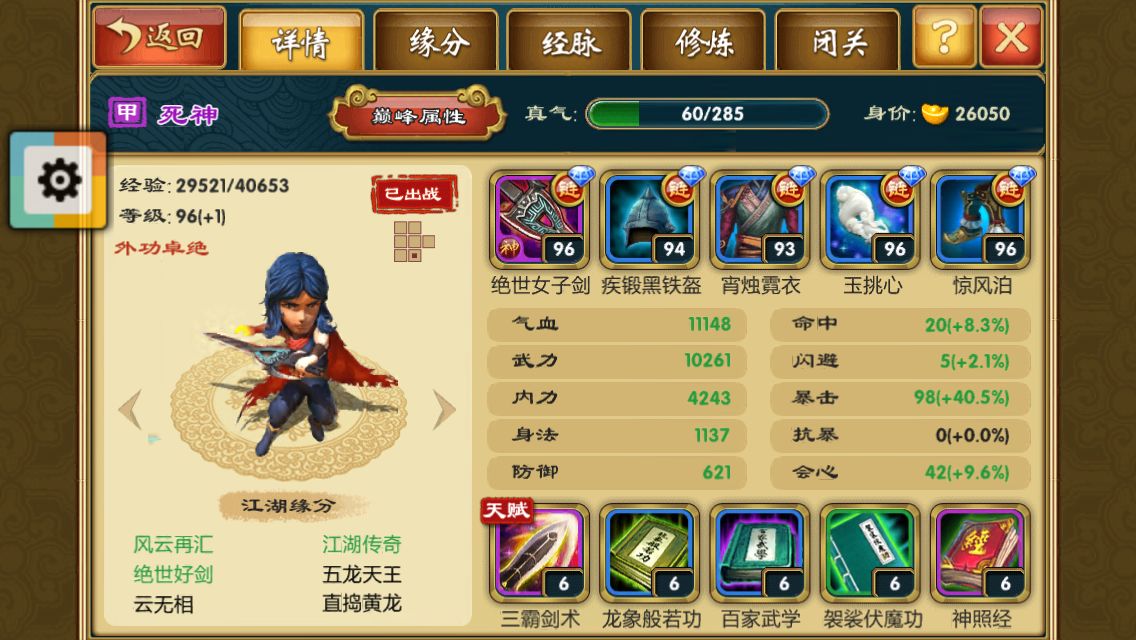1136x640 pixels.
Task: Show the next character with right arrow
Action: point(444,410)
